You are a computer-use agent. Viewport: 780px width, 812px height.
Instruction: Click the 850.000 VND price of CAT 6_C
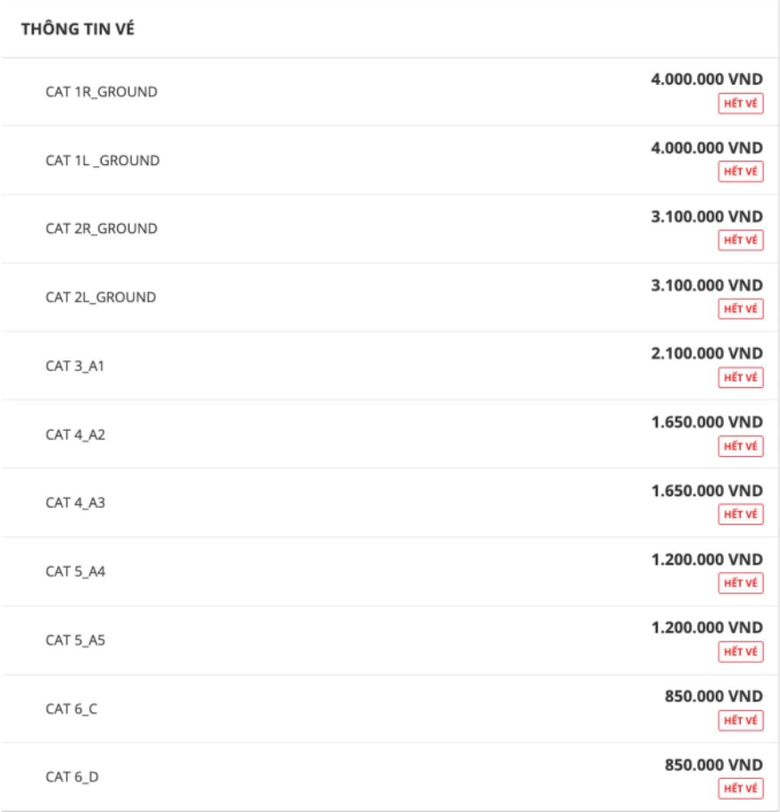(x=713, y=696)
